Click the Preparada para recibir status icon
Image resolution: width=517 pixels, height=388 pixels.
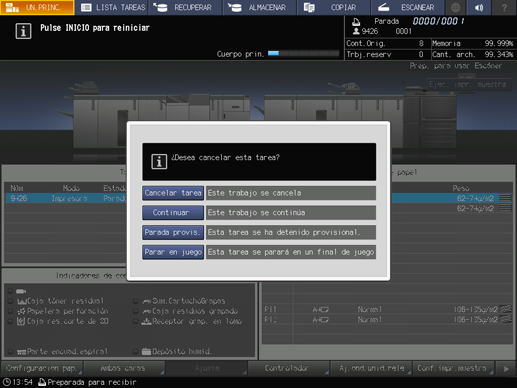tap(42, 382)
